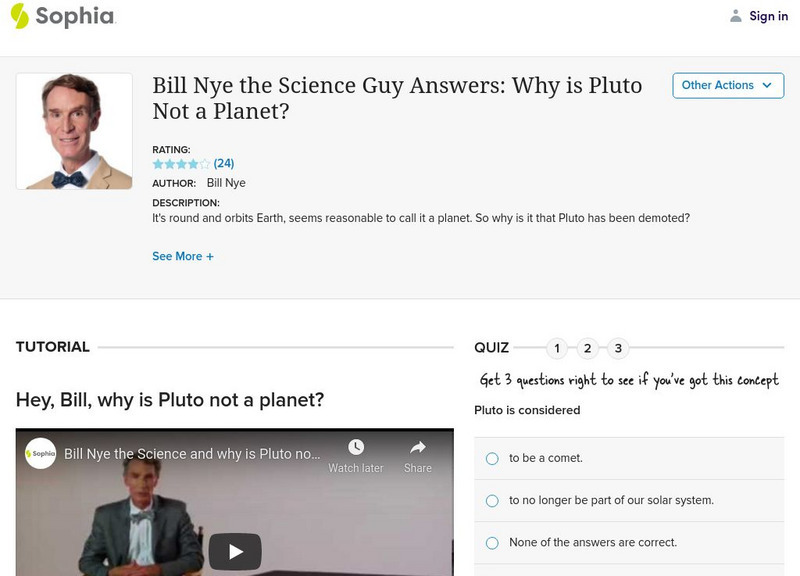Viewport: 800px width, 576px height.
Task: Go to quiz question 2
Action: [x=588, y=349]
